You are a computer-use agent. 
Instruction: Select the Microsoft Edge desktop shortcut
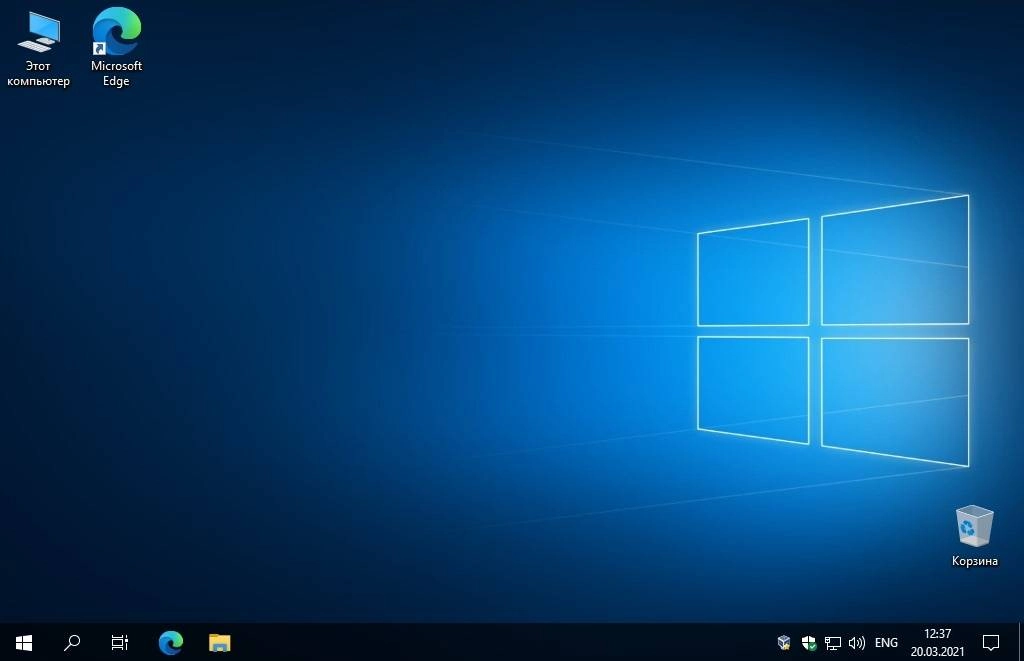click(116, 48)
